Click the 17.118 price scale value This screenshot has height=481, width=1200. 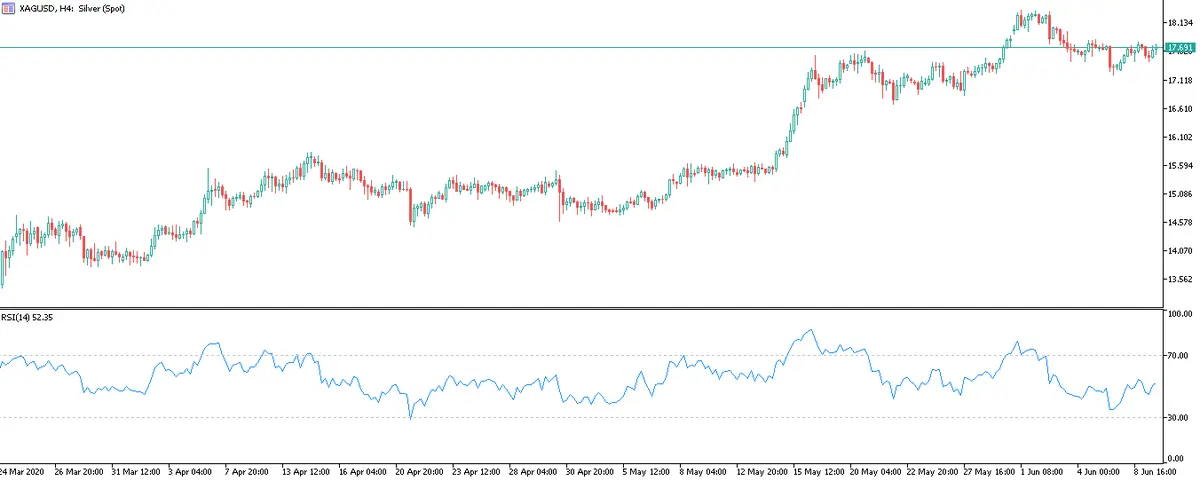1180,80
